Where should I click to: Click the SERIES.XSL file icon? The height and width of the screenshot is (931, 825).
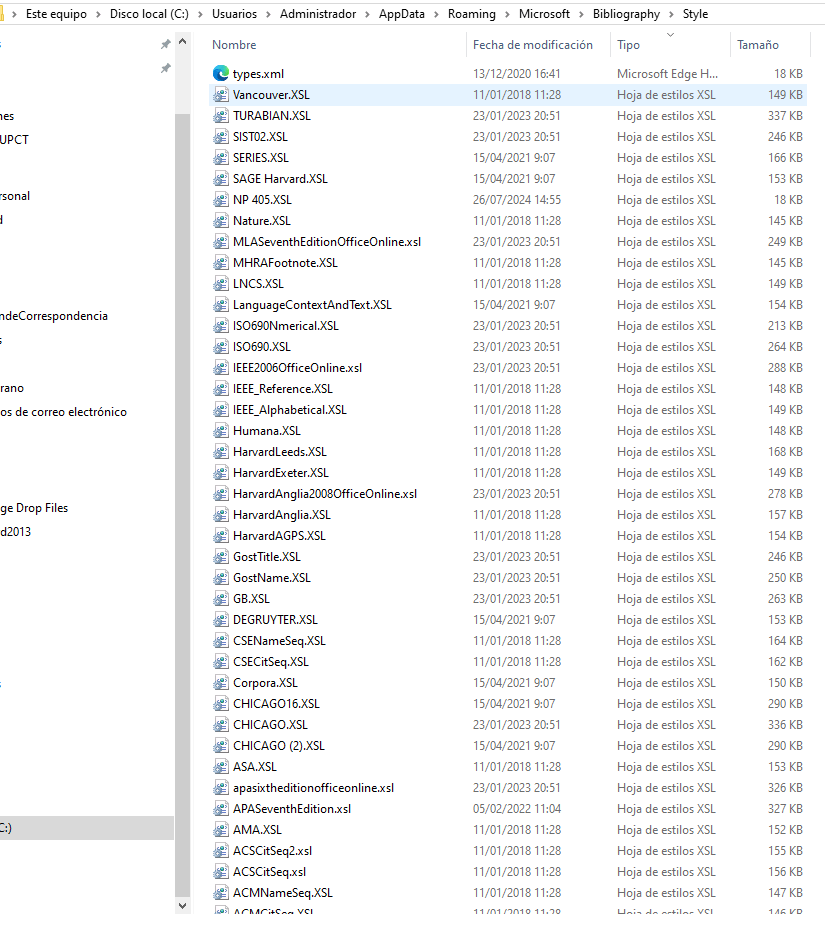221,158
